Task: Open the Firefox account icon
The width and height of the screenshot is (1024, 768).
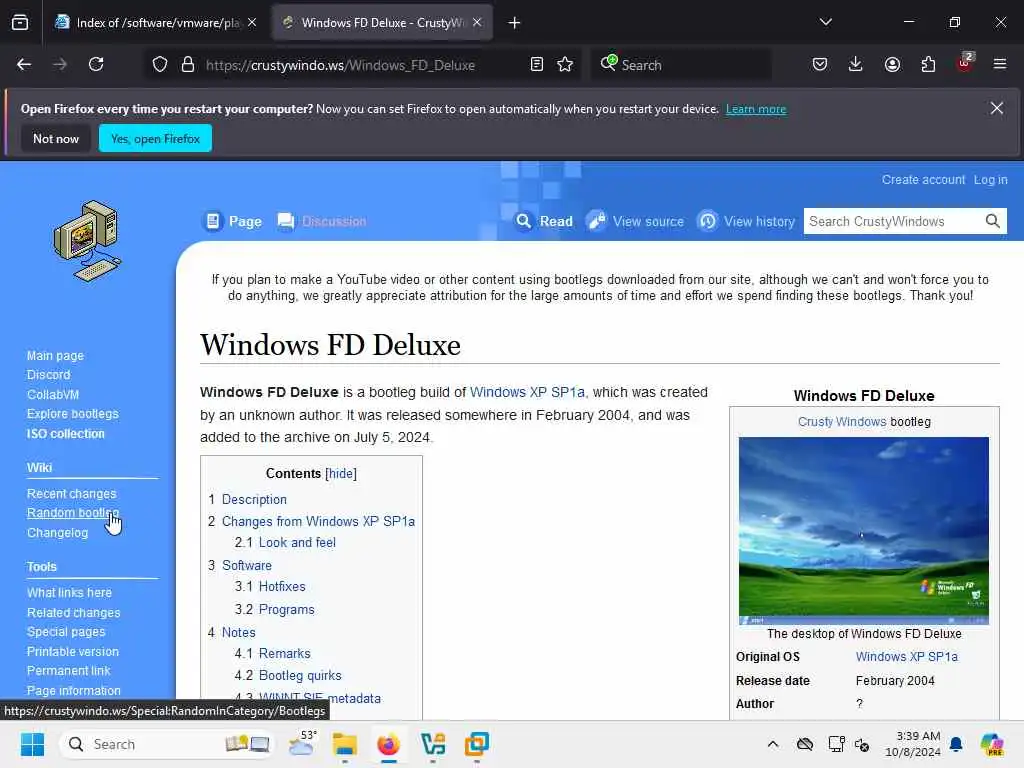Action: [892, 64]
